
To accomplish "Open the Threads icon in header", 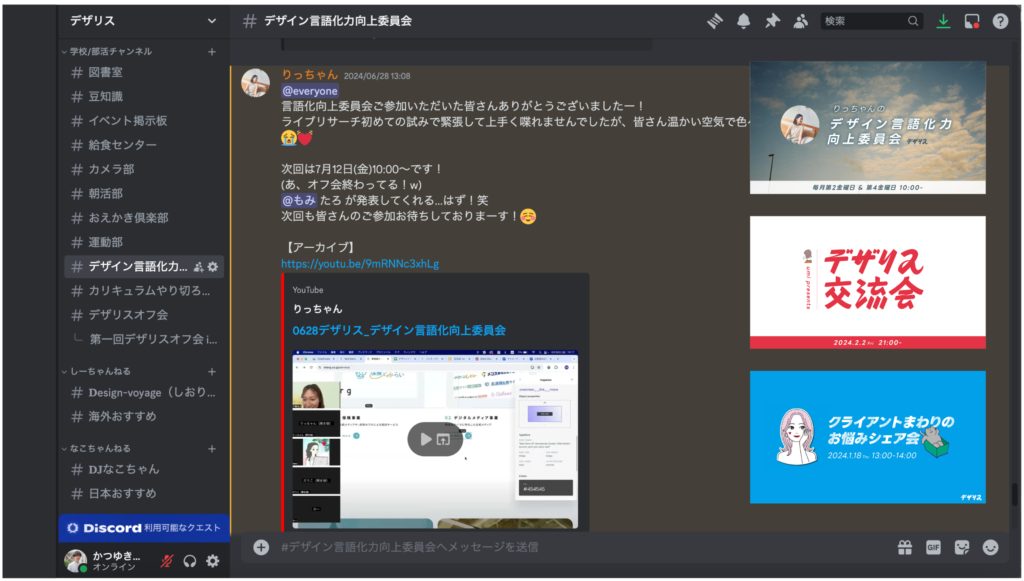I will 715,21.
